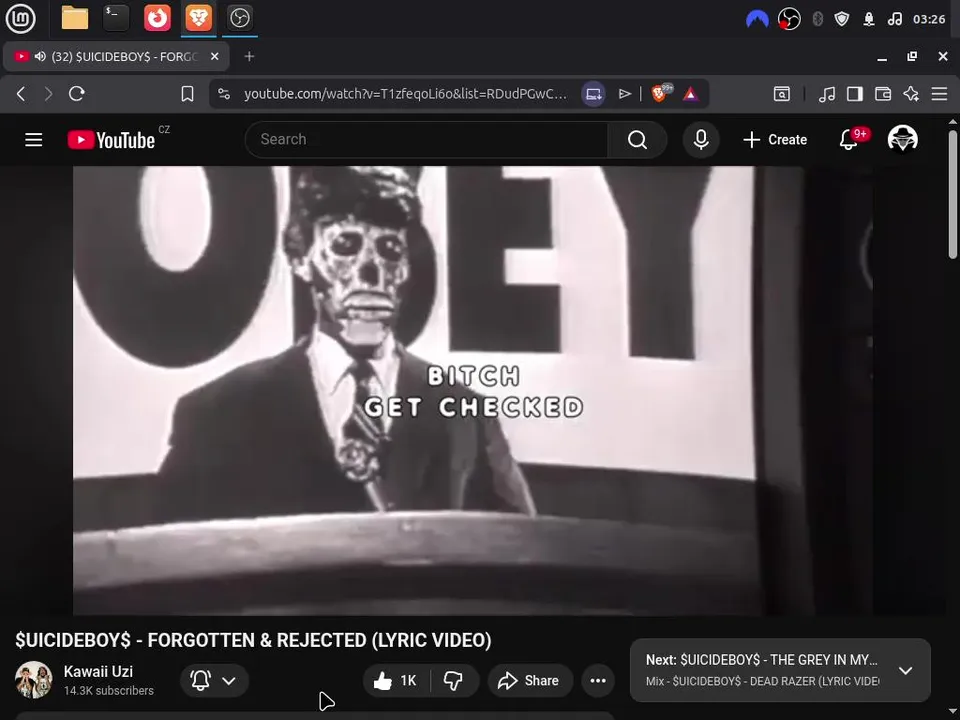Open the Kawaii Uzi channel name link
Image resolution: width=960 pixels, height=720 pixels.
(98, 671)
